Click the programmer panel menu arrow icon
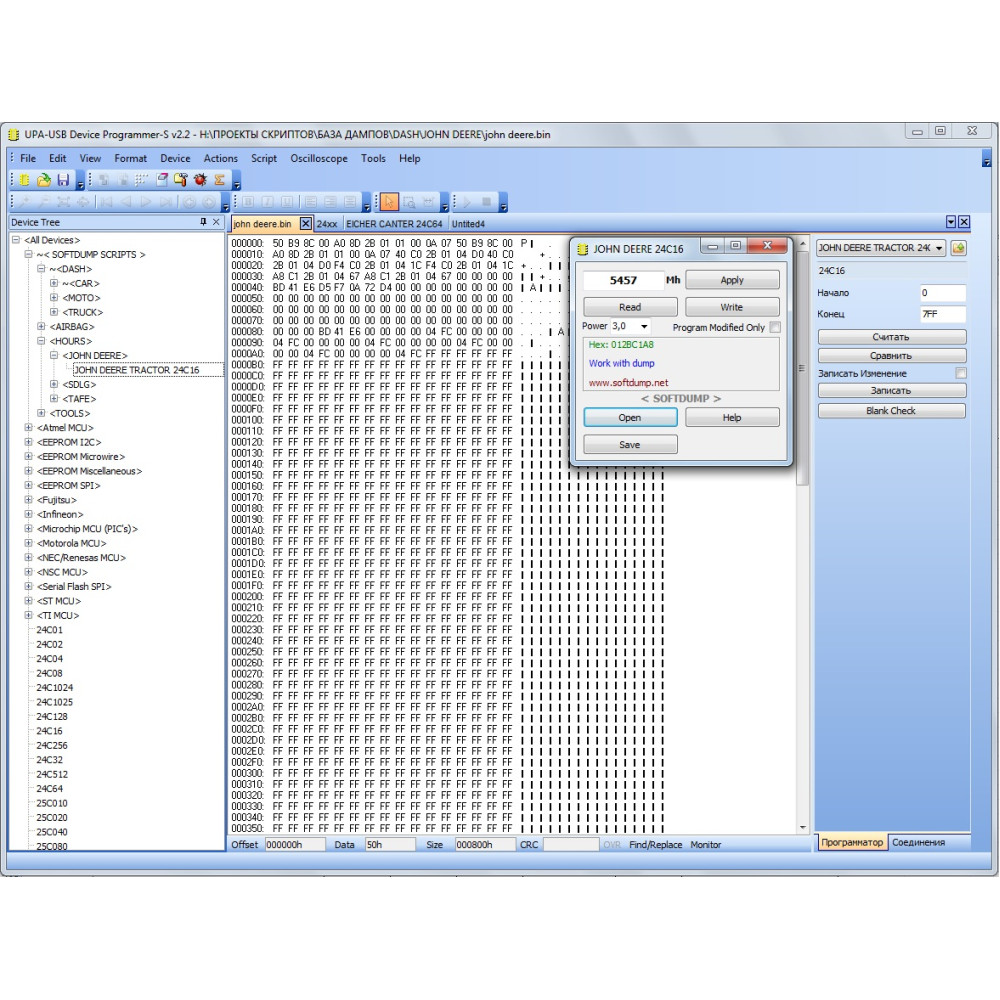 pos(951,222)
